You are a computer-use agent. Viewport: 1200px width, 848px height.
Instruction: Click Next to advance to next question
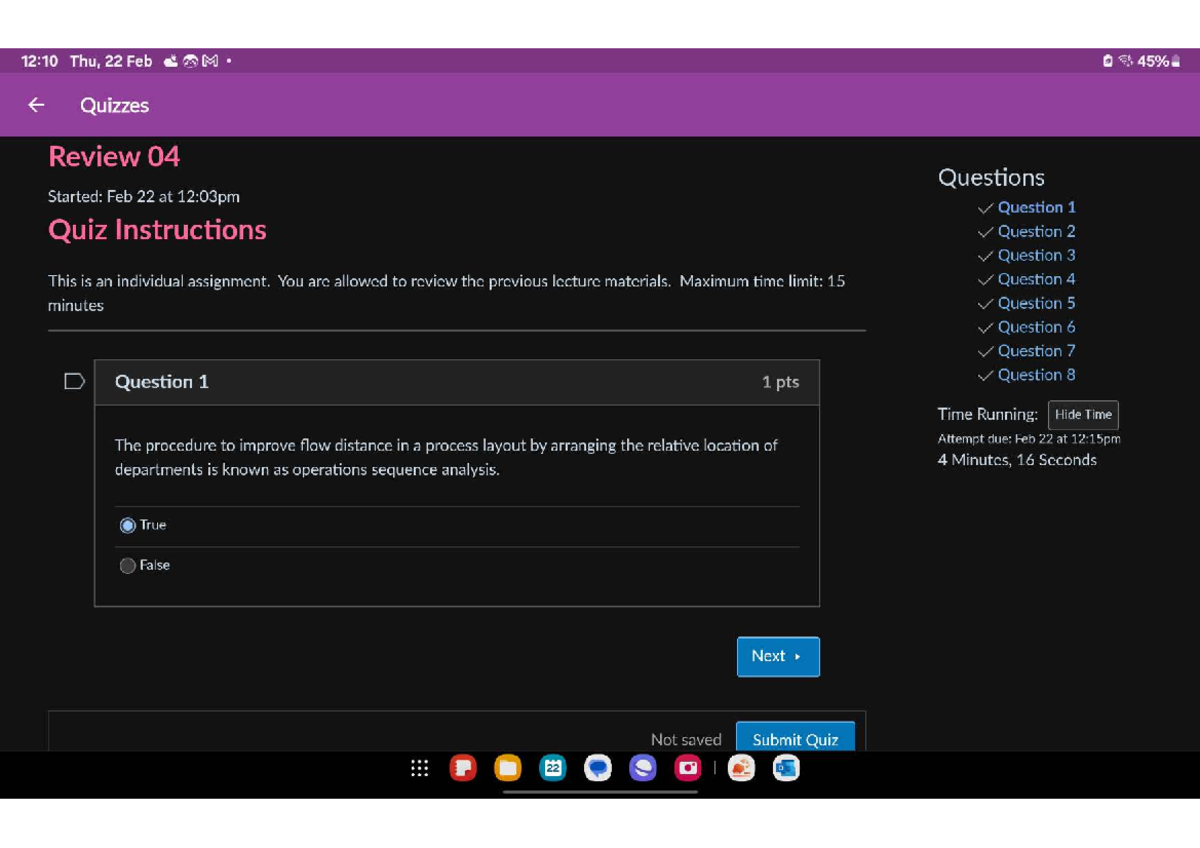(778, 656)
